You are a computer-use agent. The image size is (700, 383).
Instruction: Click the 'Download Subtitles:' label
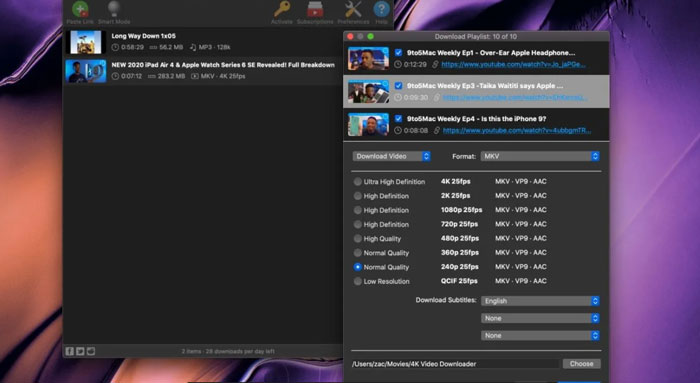(x=446, y=300)
